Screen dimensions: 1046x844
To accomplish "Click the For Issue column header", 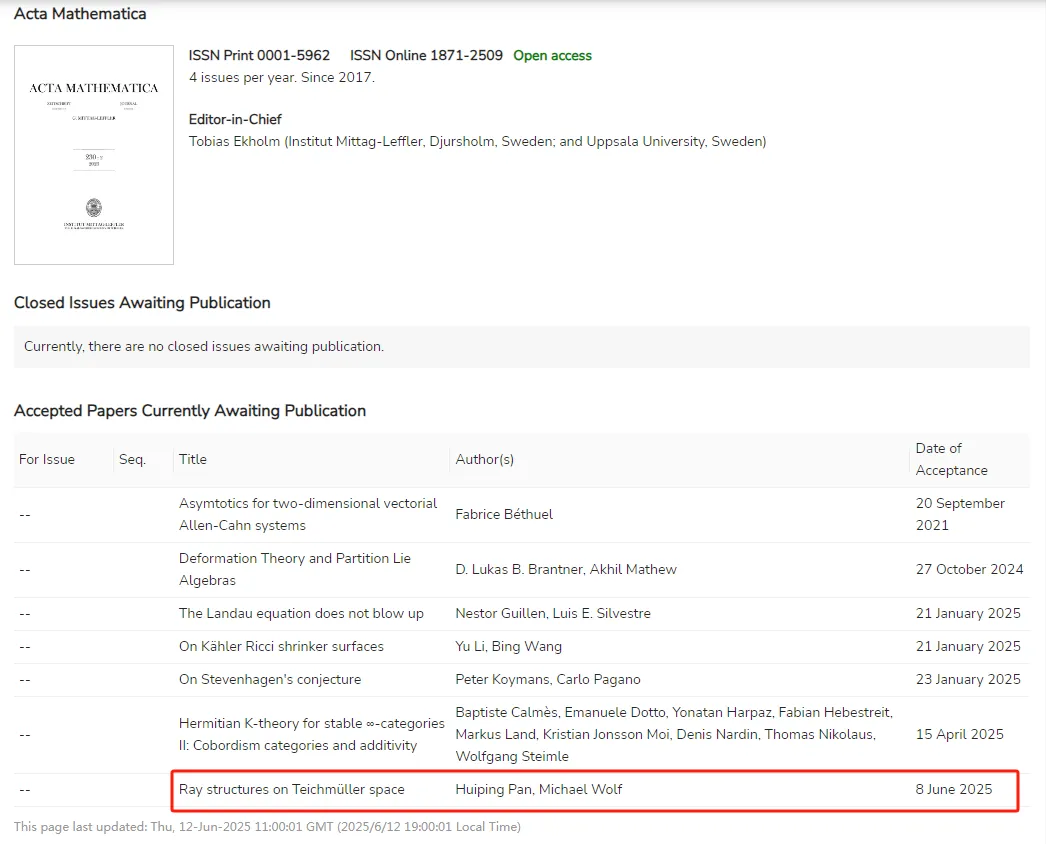I will tap(47, 459).
